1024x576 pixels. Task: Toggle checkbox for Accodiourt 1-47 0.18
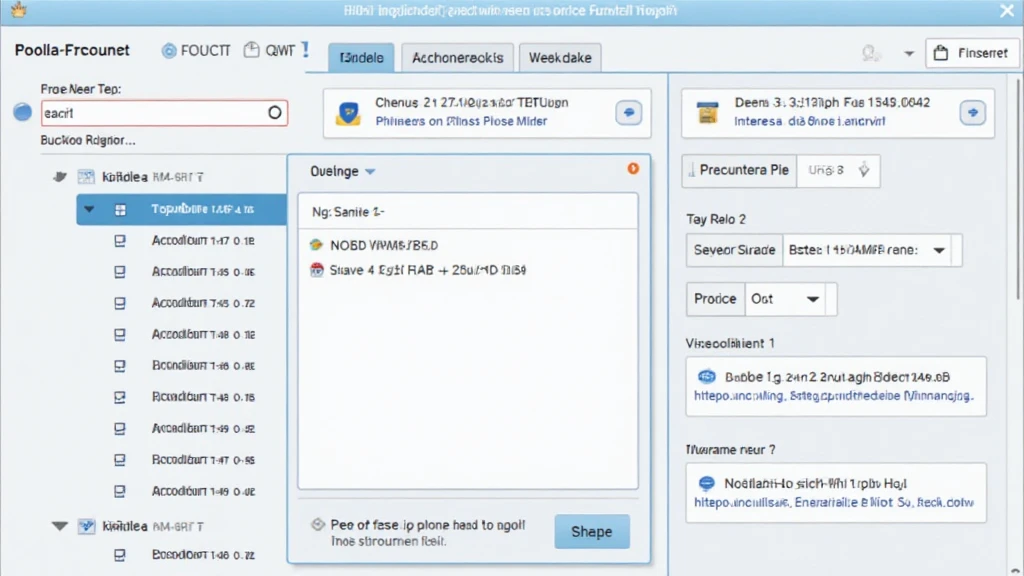click(120, 241)
